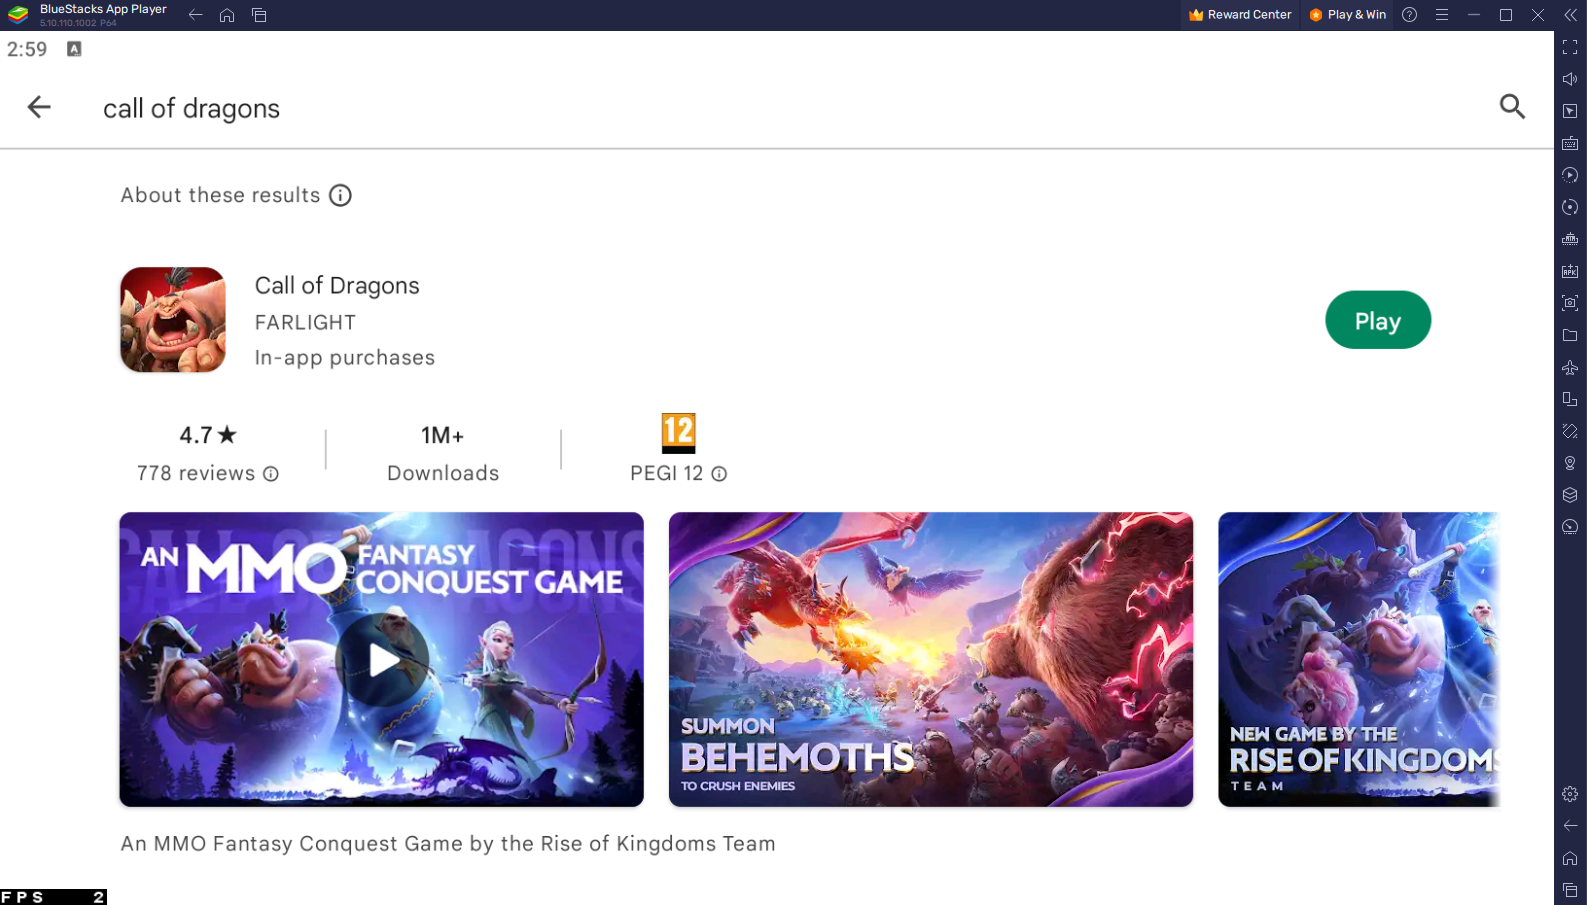Click the FARLIGHT developer name
The image size is (1587, 905).
tap(305, 323)
